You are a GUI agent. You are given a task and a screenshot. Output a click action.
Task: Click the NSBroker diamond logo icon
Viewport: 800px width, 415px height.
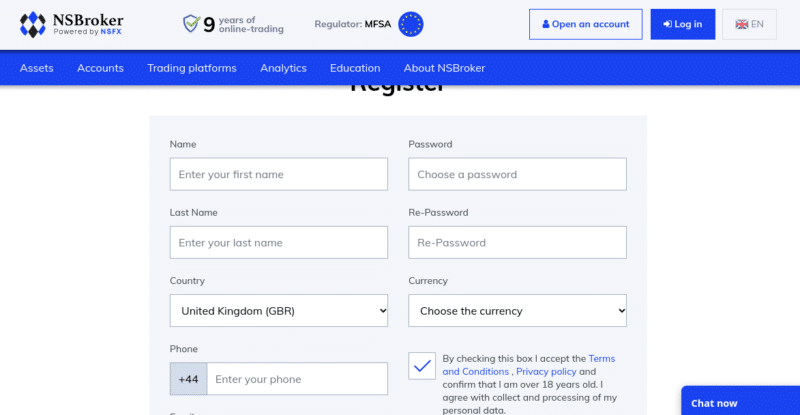[x=33, y=25]
